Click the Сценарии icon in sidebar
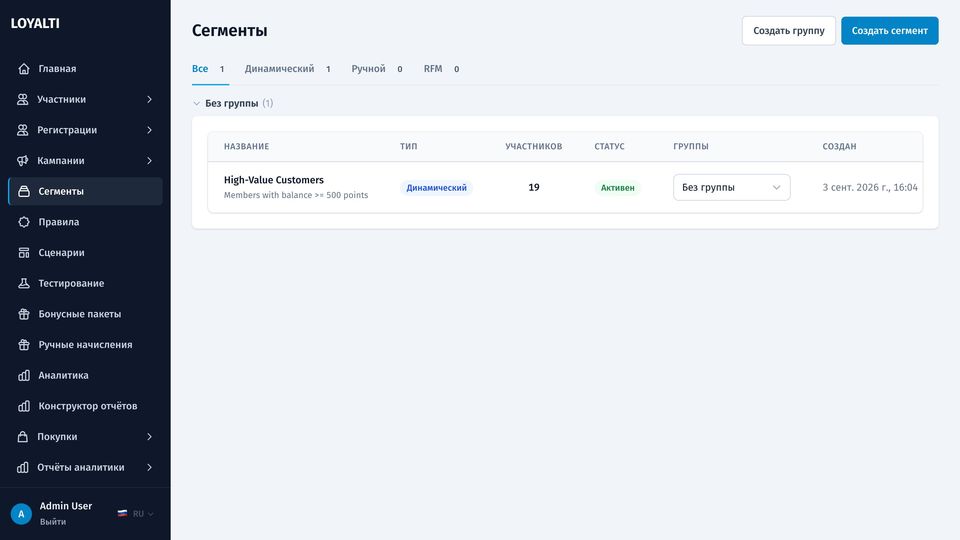Image resolution: width=960 pixels, height=540 pixels. pyautogui.click(x=24, y=252)
